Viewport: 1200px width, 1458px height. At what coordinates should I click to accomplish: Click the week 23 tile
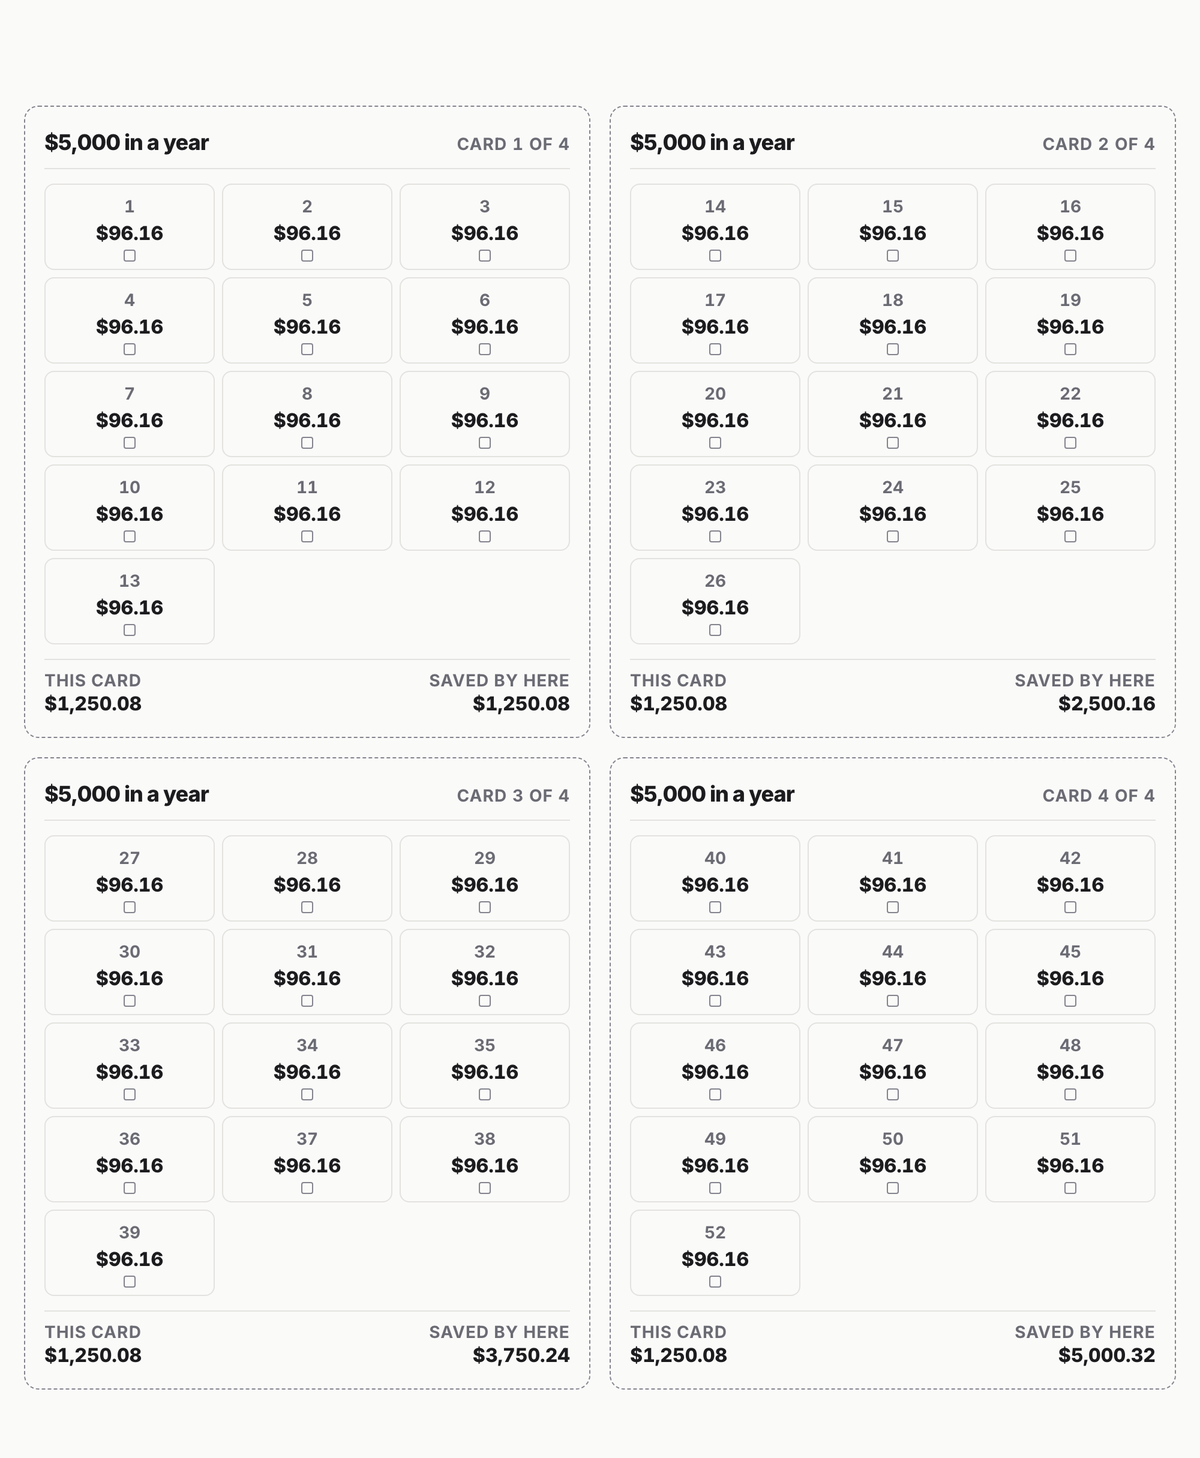click(x=715, y=508)
